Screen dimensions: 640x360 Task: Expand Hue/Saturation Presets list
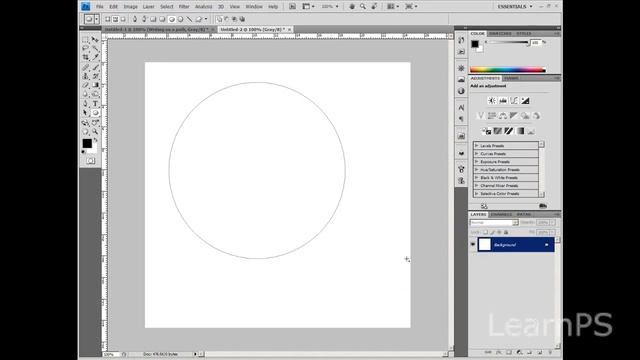(x=476, y=169)
